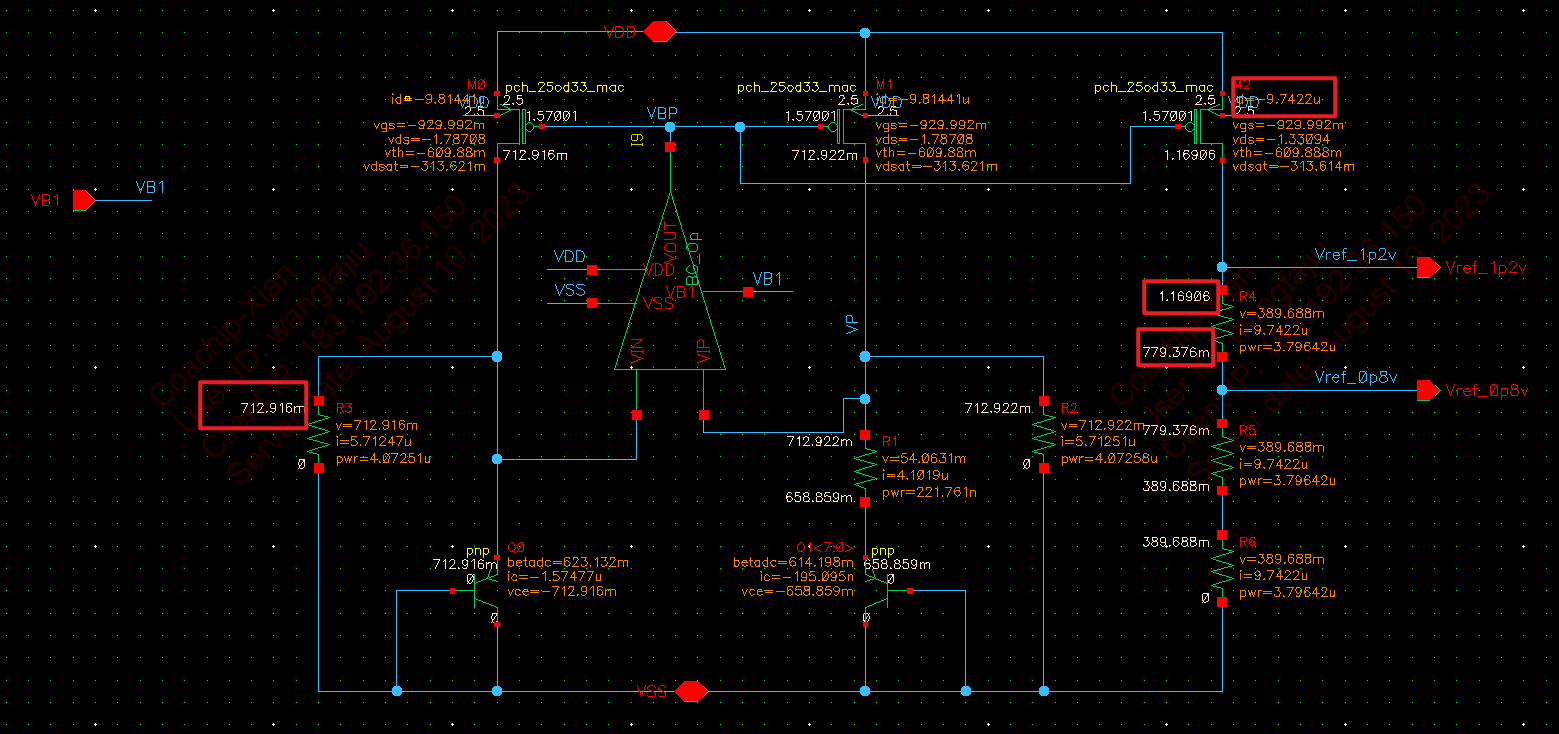The height and width of the screenshot is (734, 1559).
Task: Click the VDD pin at the top
Action: (660, 31)
